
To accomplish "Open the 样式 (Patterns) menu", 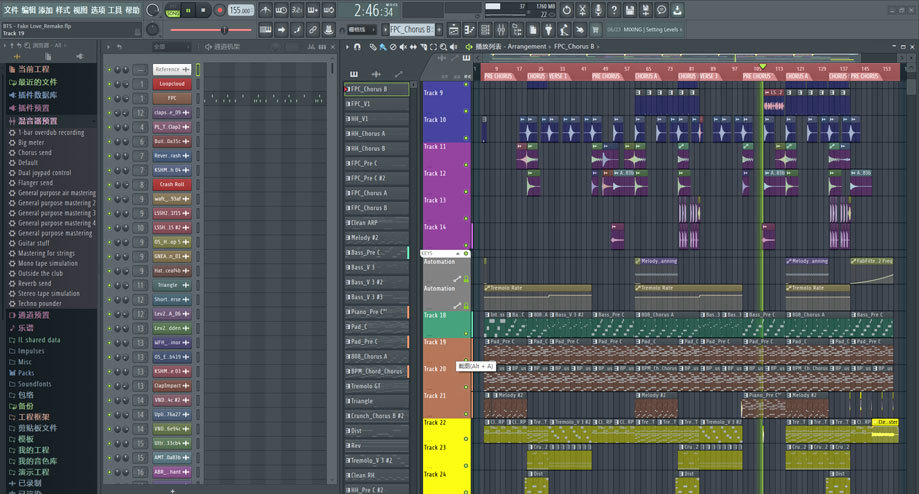I will (62, 10).
